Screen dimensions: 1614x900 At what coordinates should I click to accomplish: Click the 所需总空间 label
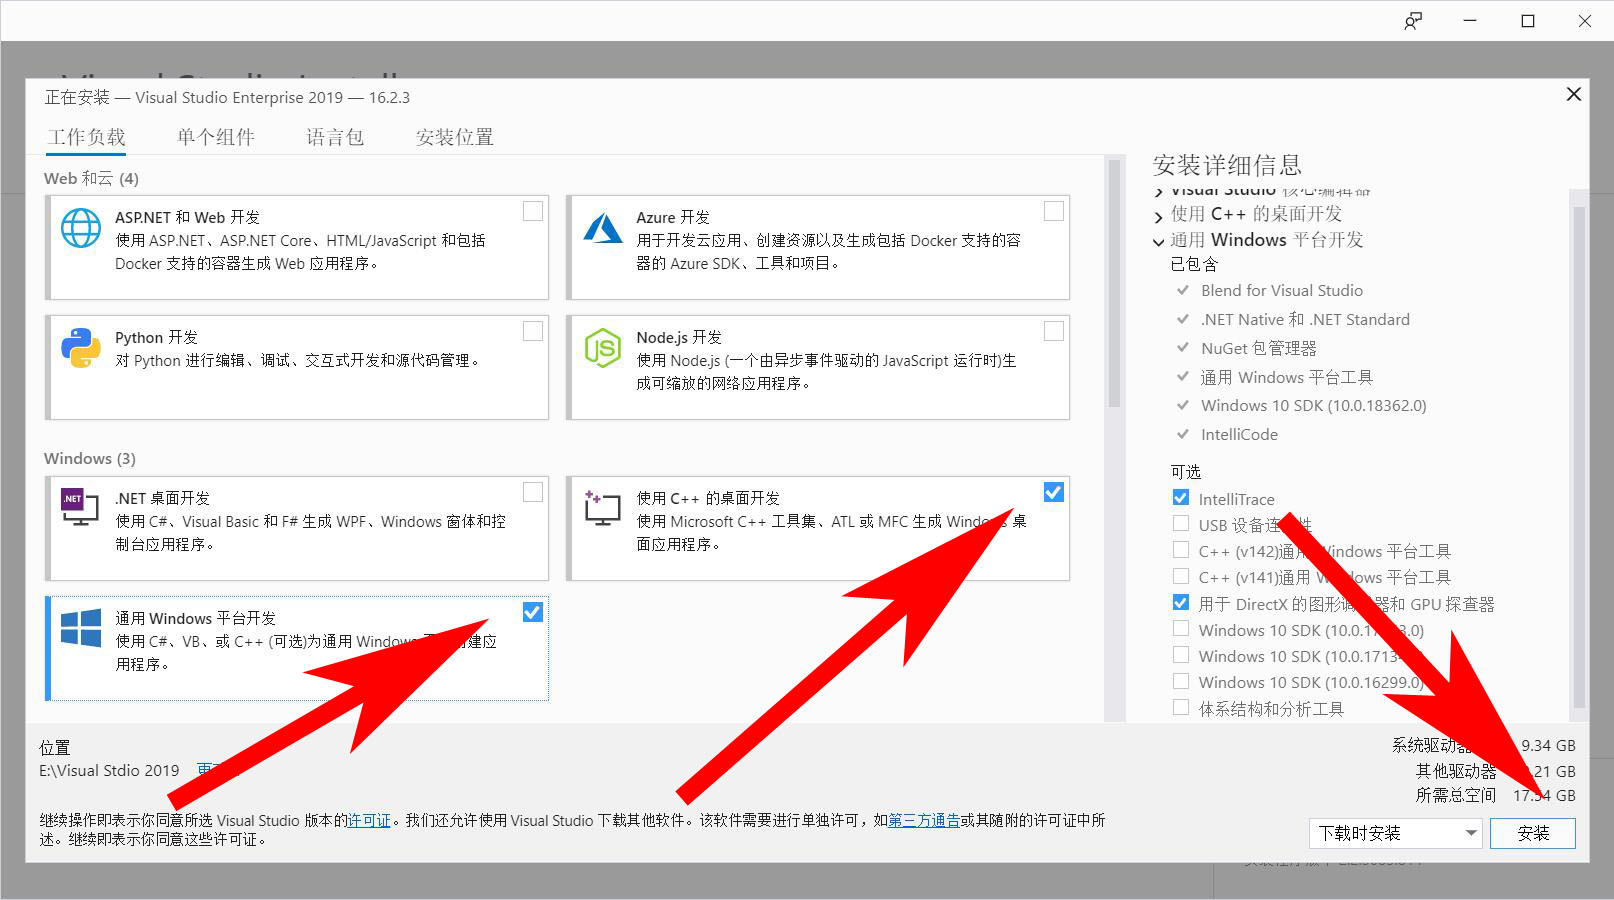click(x=1456, y=795)
